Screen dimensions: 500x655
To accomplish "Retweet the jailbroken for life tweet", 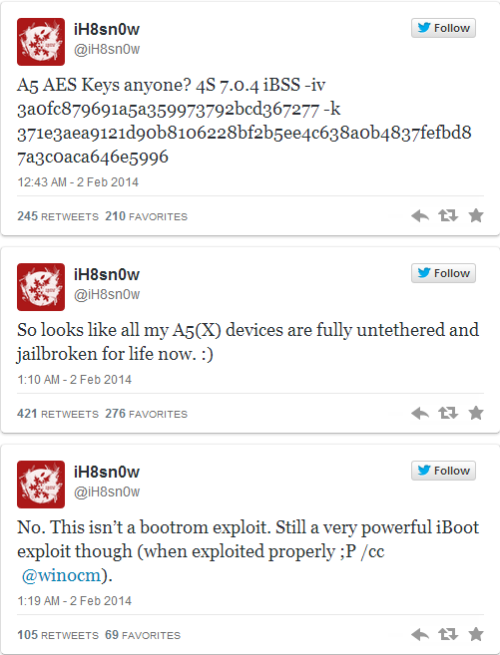I will (x=448, y=413).
